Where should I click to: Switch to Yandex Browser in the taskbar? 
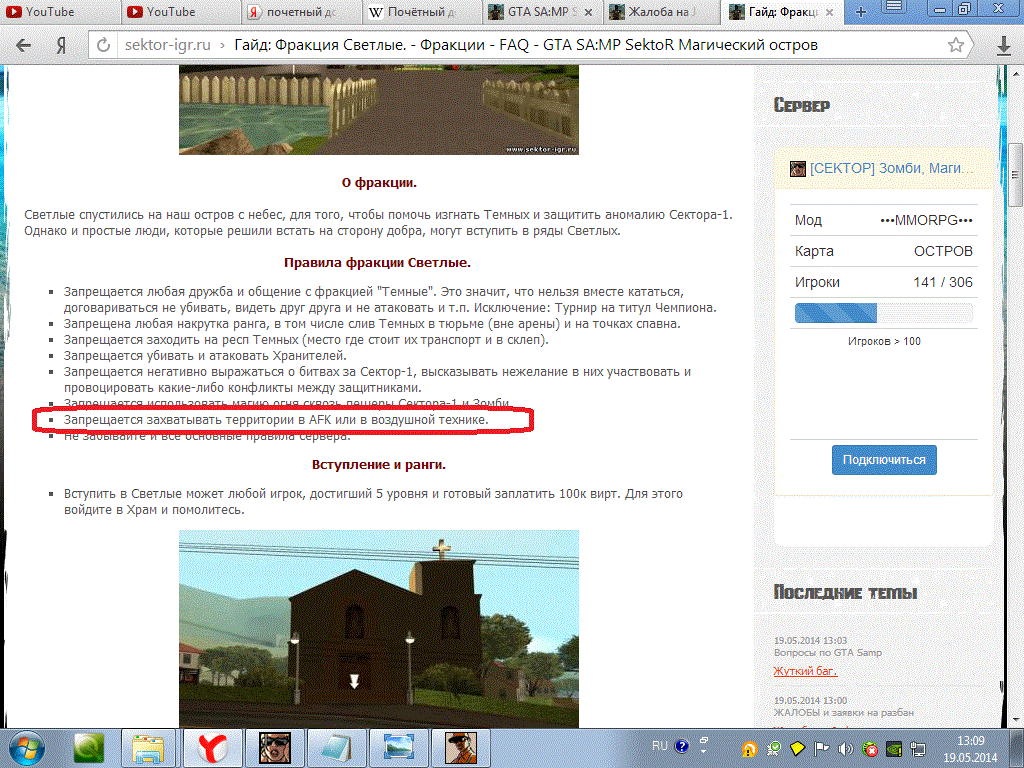[212, 748]
